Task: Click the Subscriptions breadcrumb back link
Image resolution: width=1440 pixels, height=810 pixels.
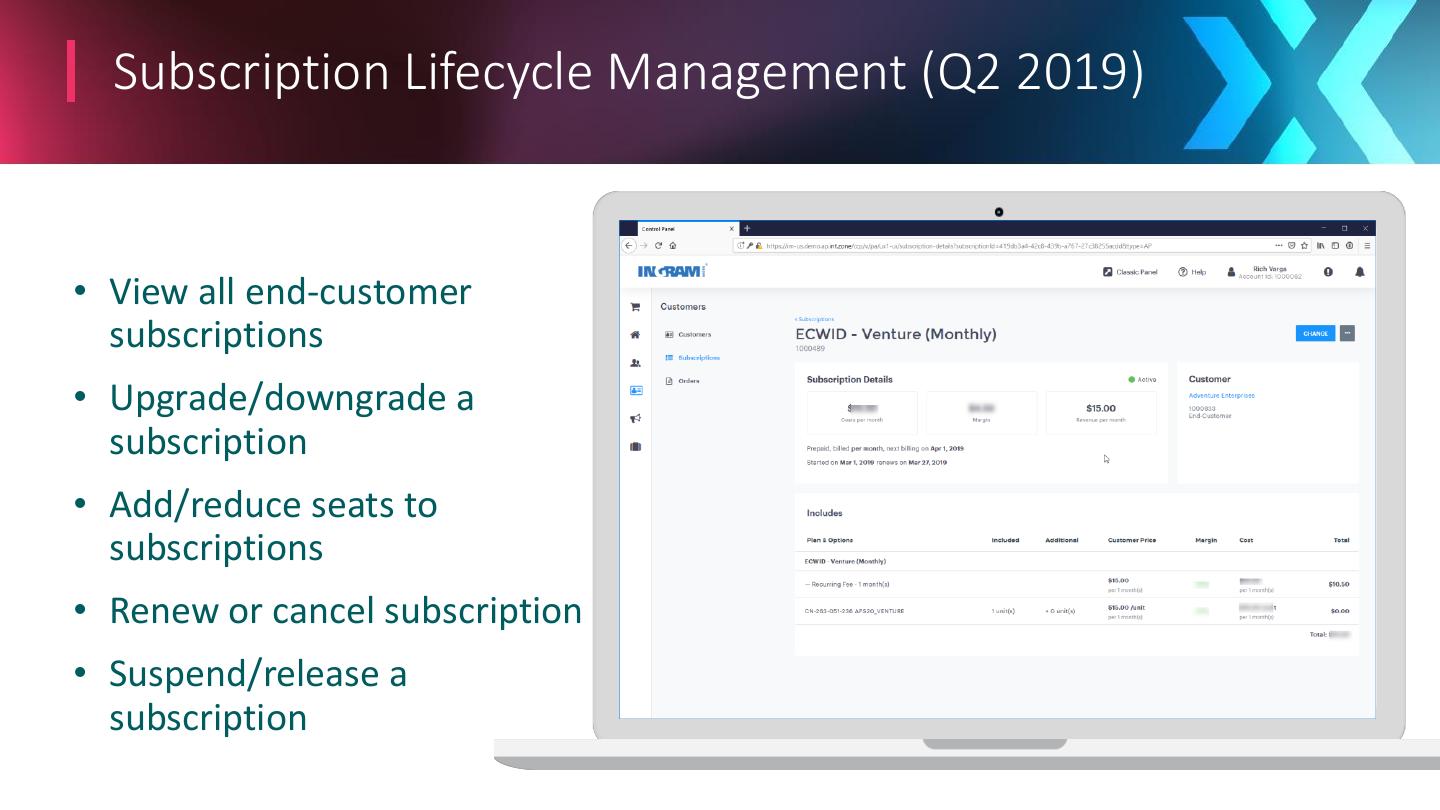Action: point(815,319)
